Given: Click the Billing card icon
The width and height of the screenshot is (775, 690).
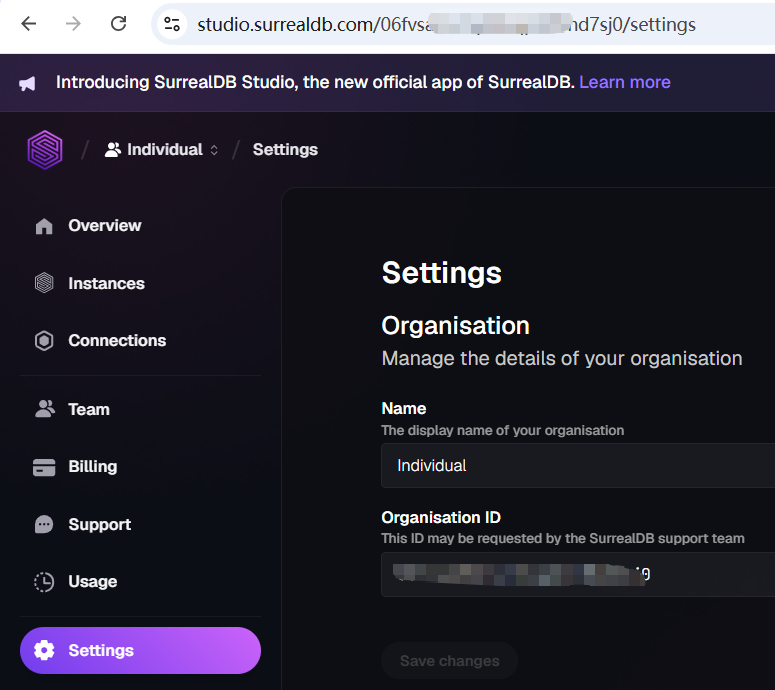Looking at the screenshot, I should (x=44, y=467).
